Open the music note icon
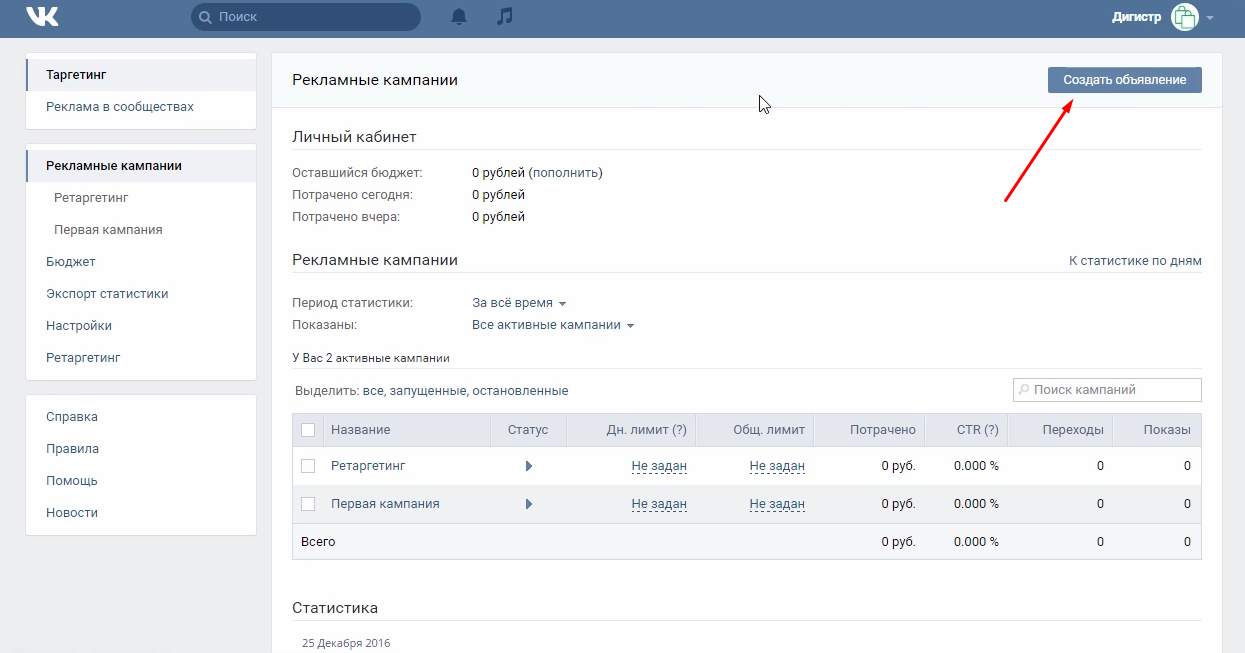Viewport: 1245px width, 653px height. (505, 17)
